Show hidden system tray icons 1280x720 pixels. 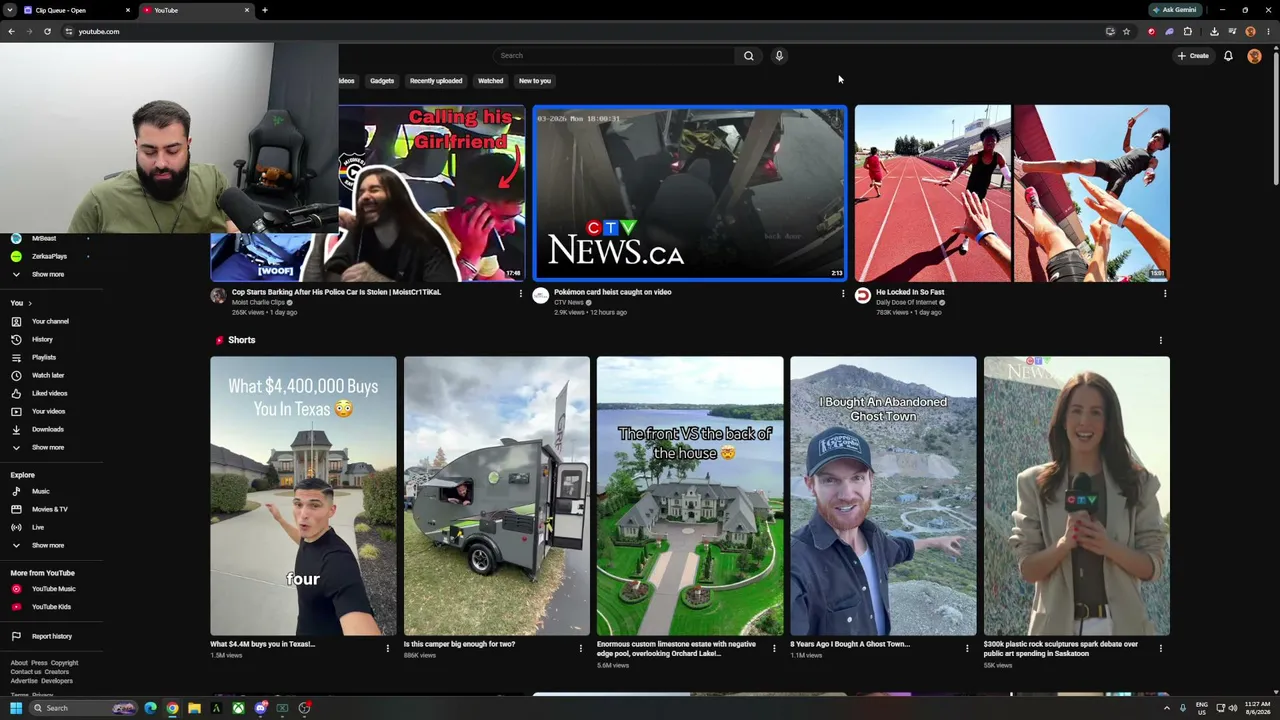pyautogui.click(x=1166, y=708)
